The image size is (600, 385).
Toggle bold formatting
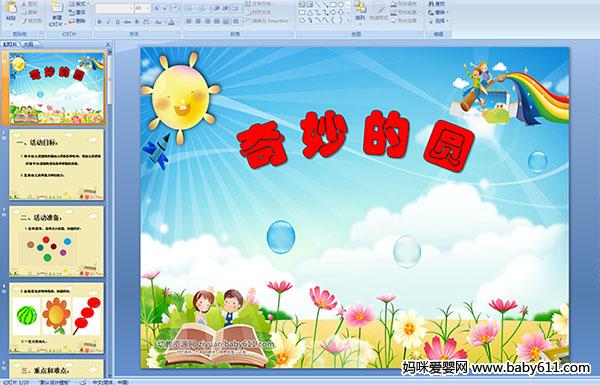(x=99, y=22)
